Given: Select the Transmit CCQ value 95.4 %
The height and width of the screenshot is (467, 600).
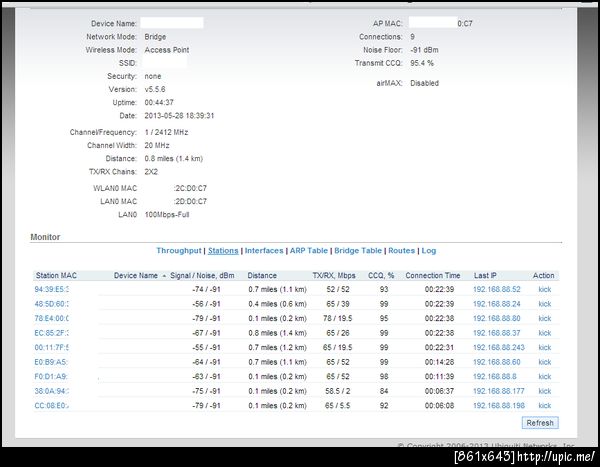Looking at the screenshot, I should coord(422,63).
